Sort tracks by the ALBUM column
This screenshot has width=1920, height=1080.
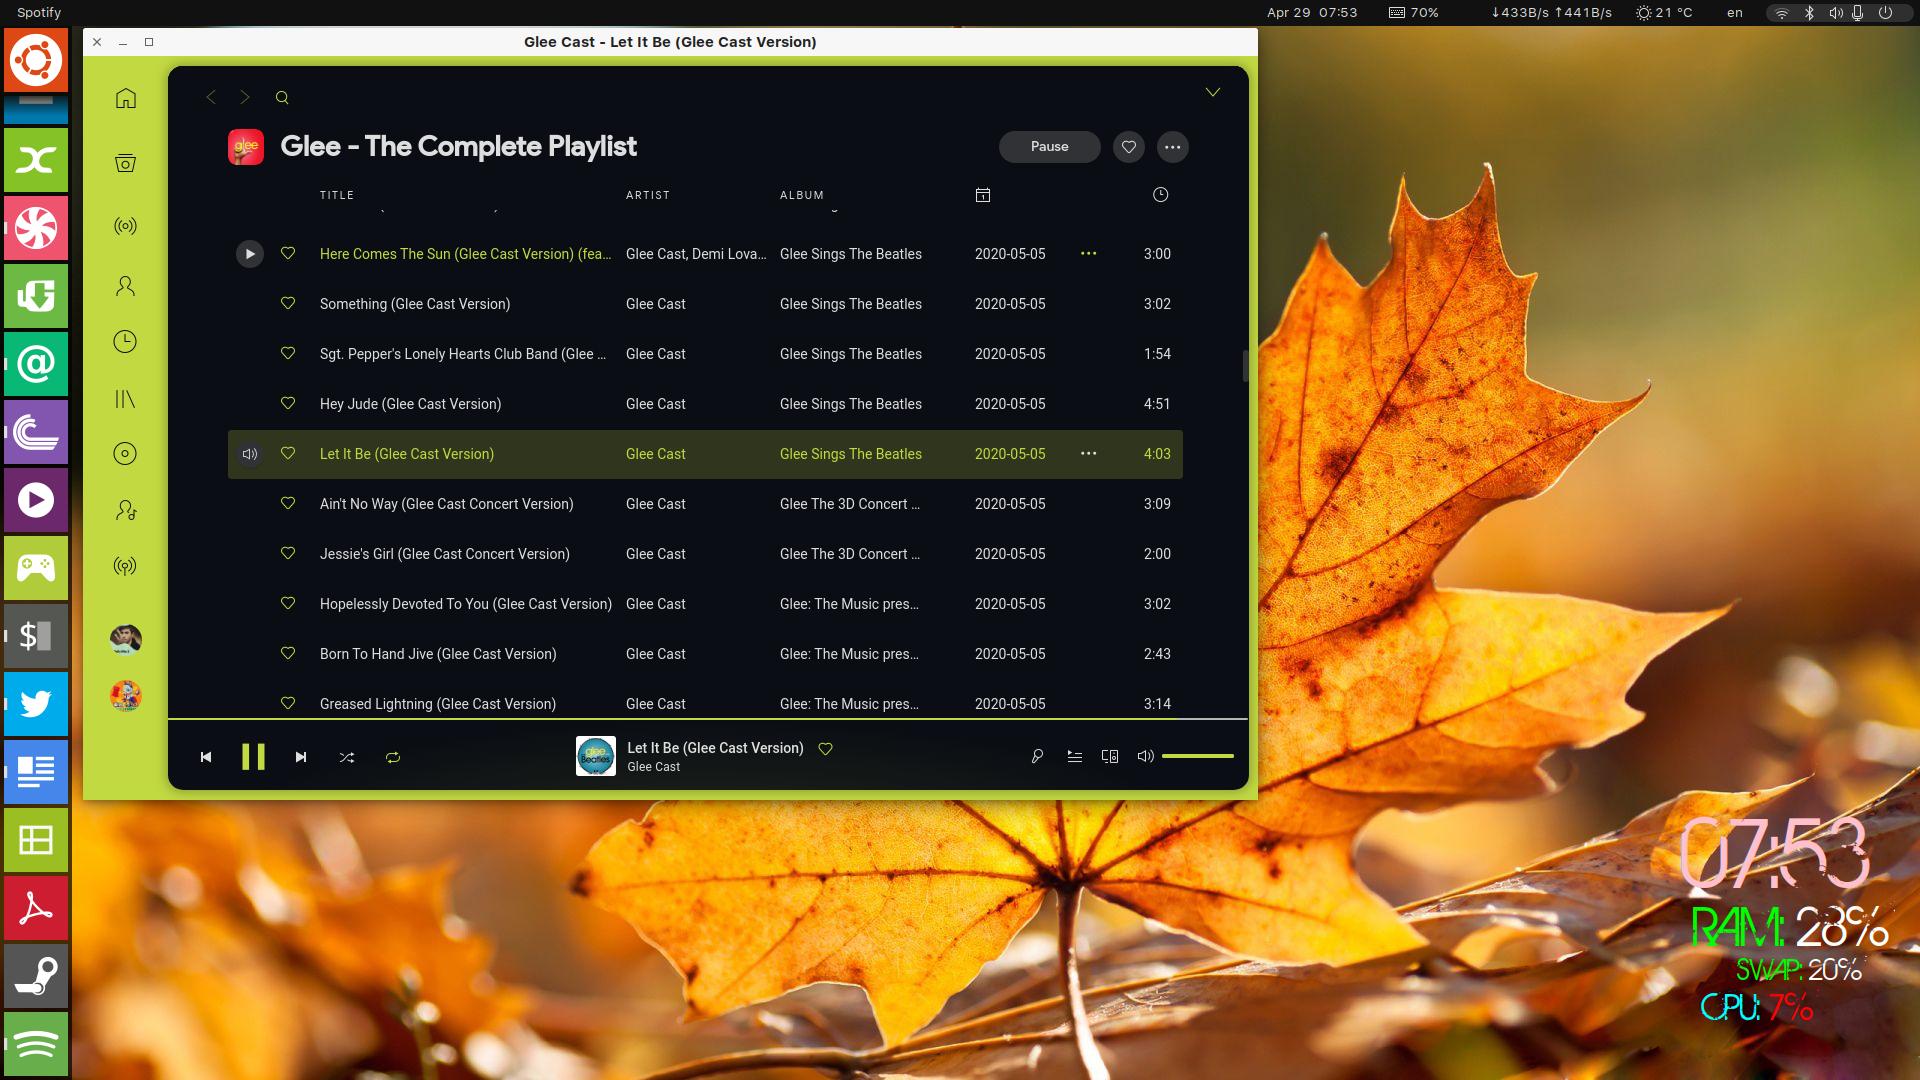[x=802, y=195]
